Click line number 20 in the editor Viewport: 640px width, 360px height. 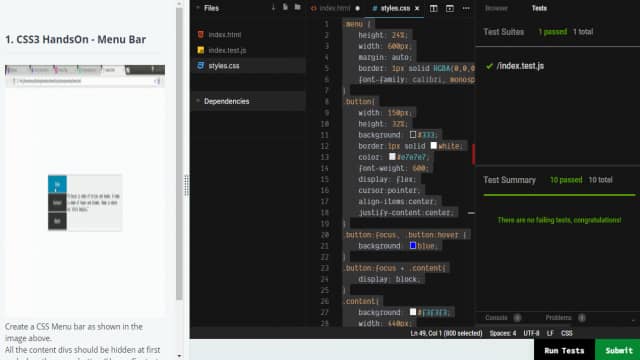click(325, 235)
